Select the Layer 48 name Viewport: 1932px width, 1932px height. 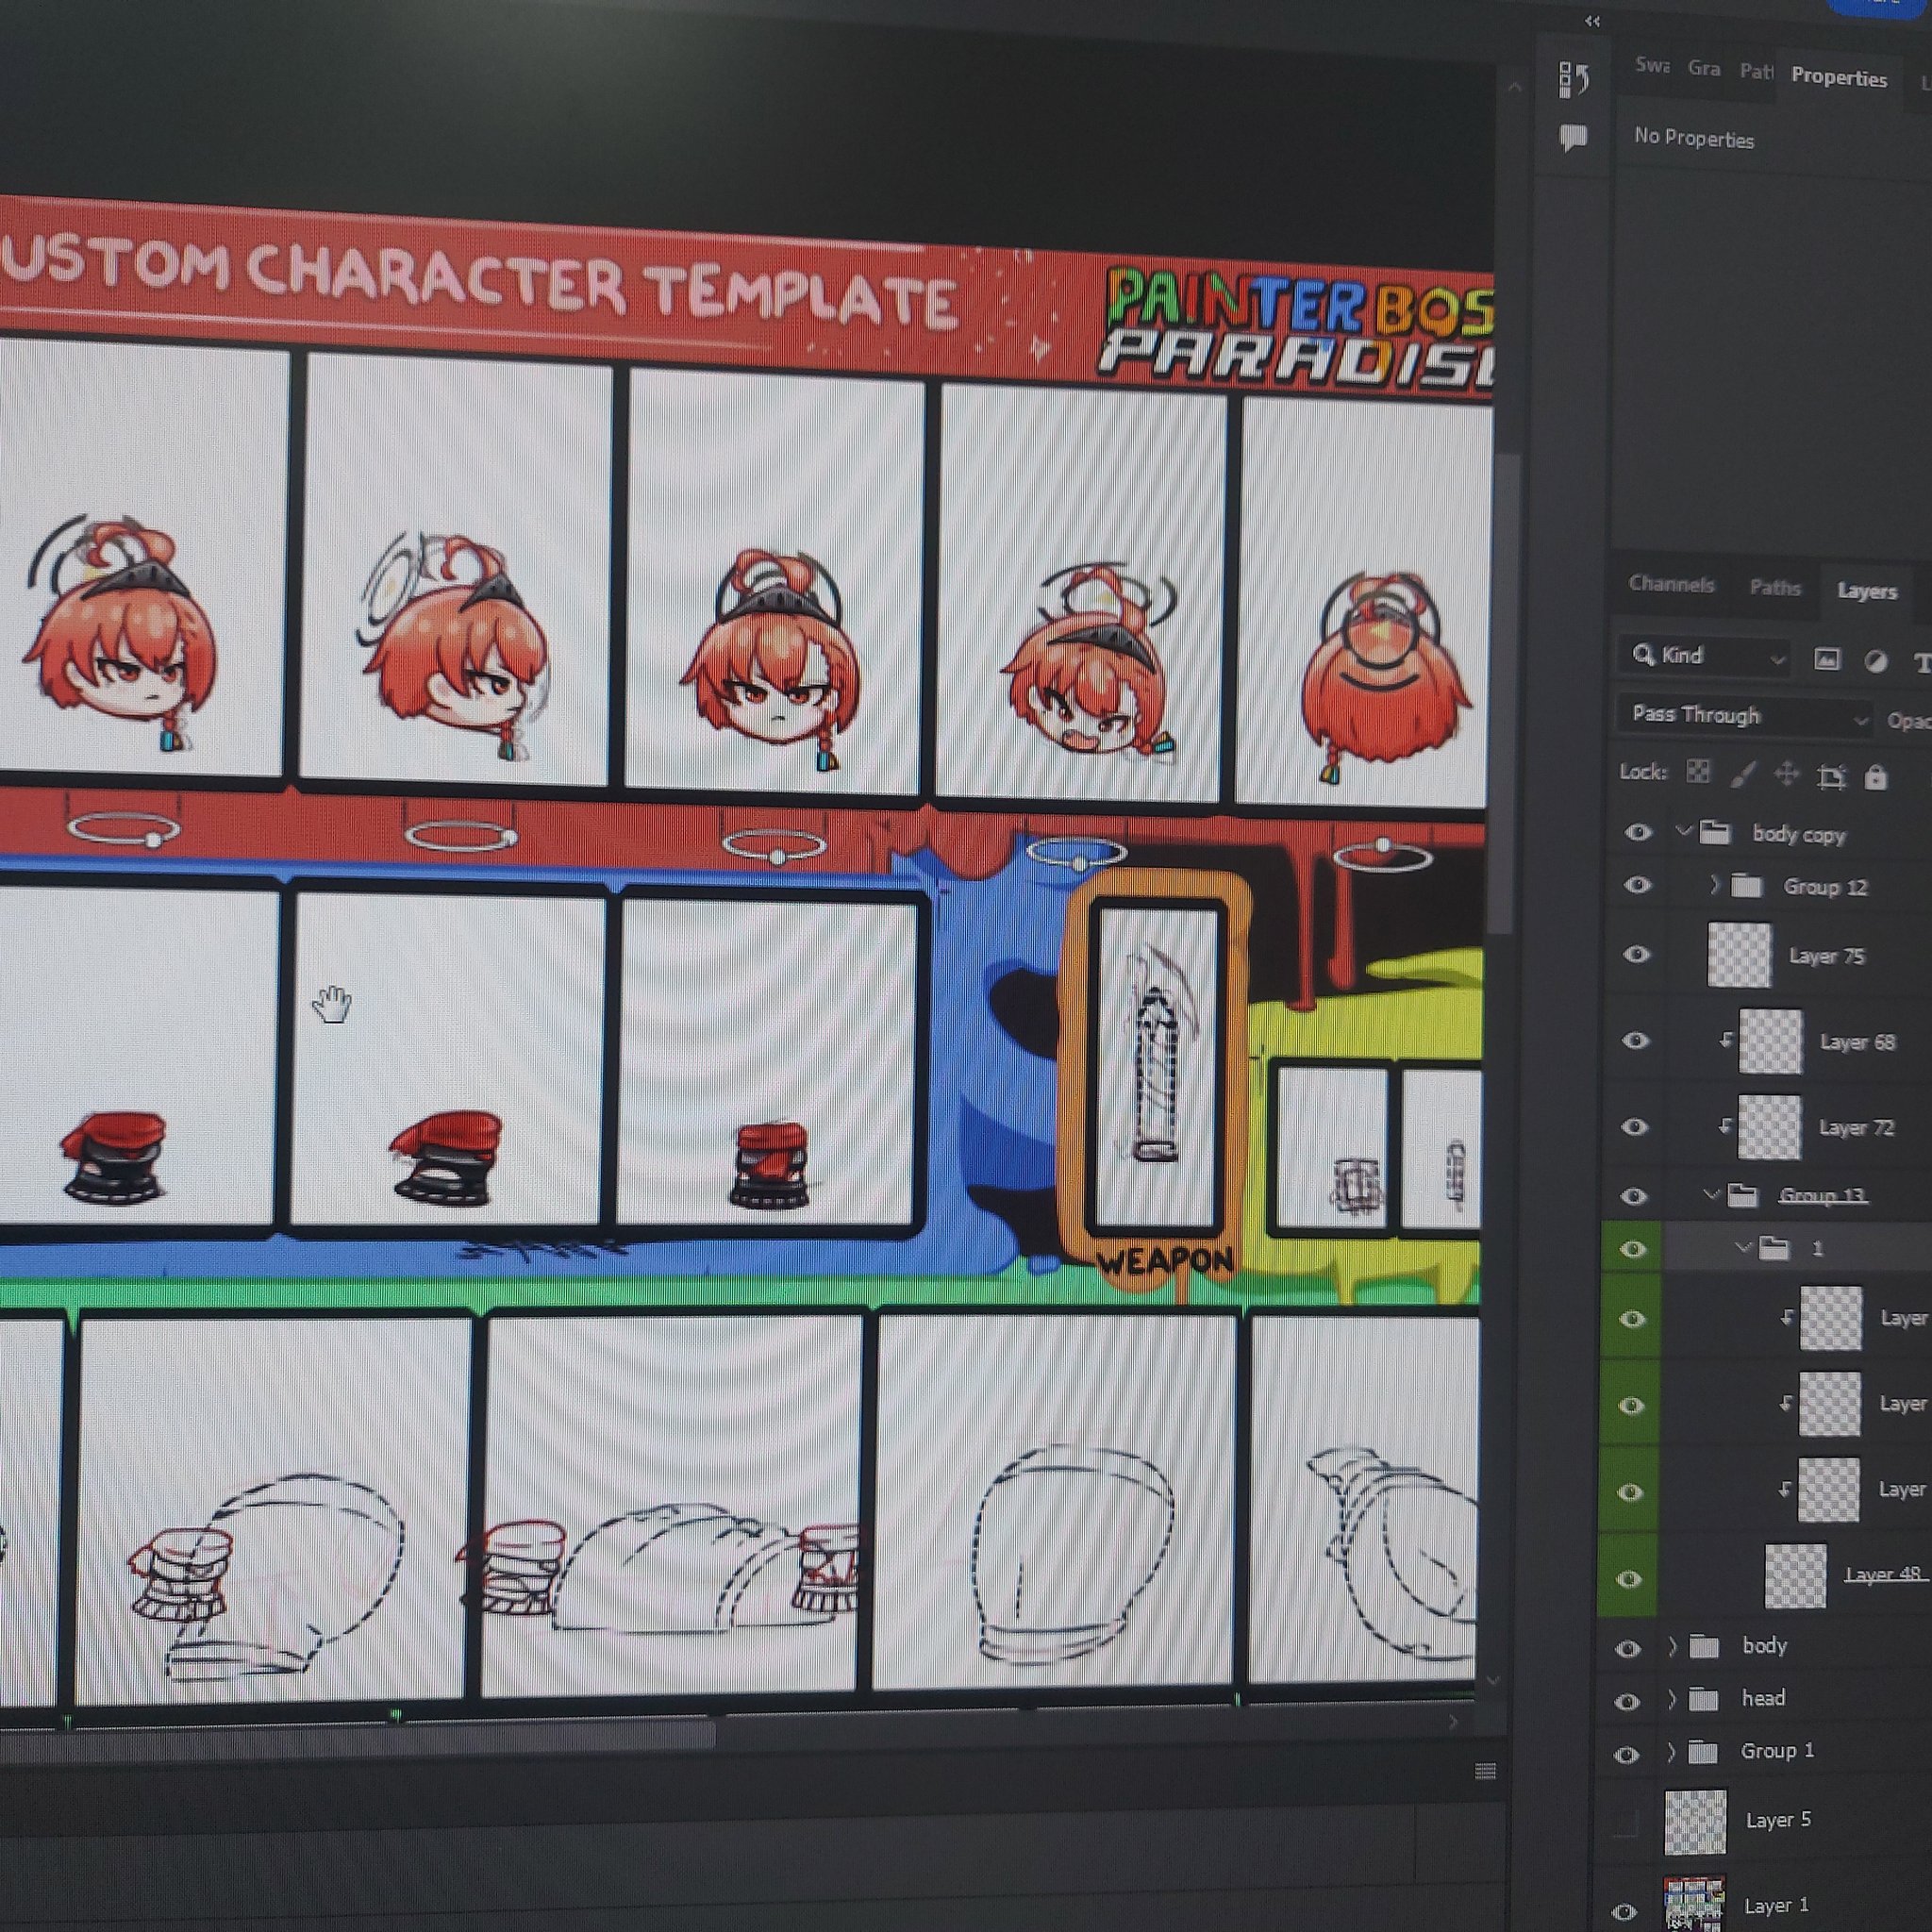(x=1883, y=1574)
